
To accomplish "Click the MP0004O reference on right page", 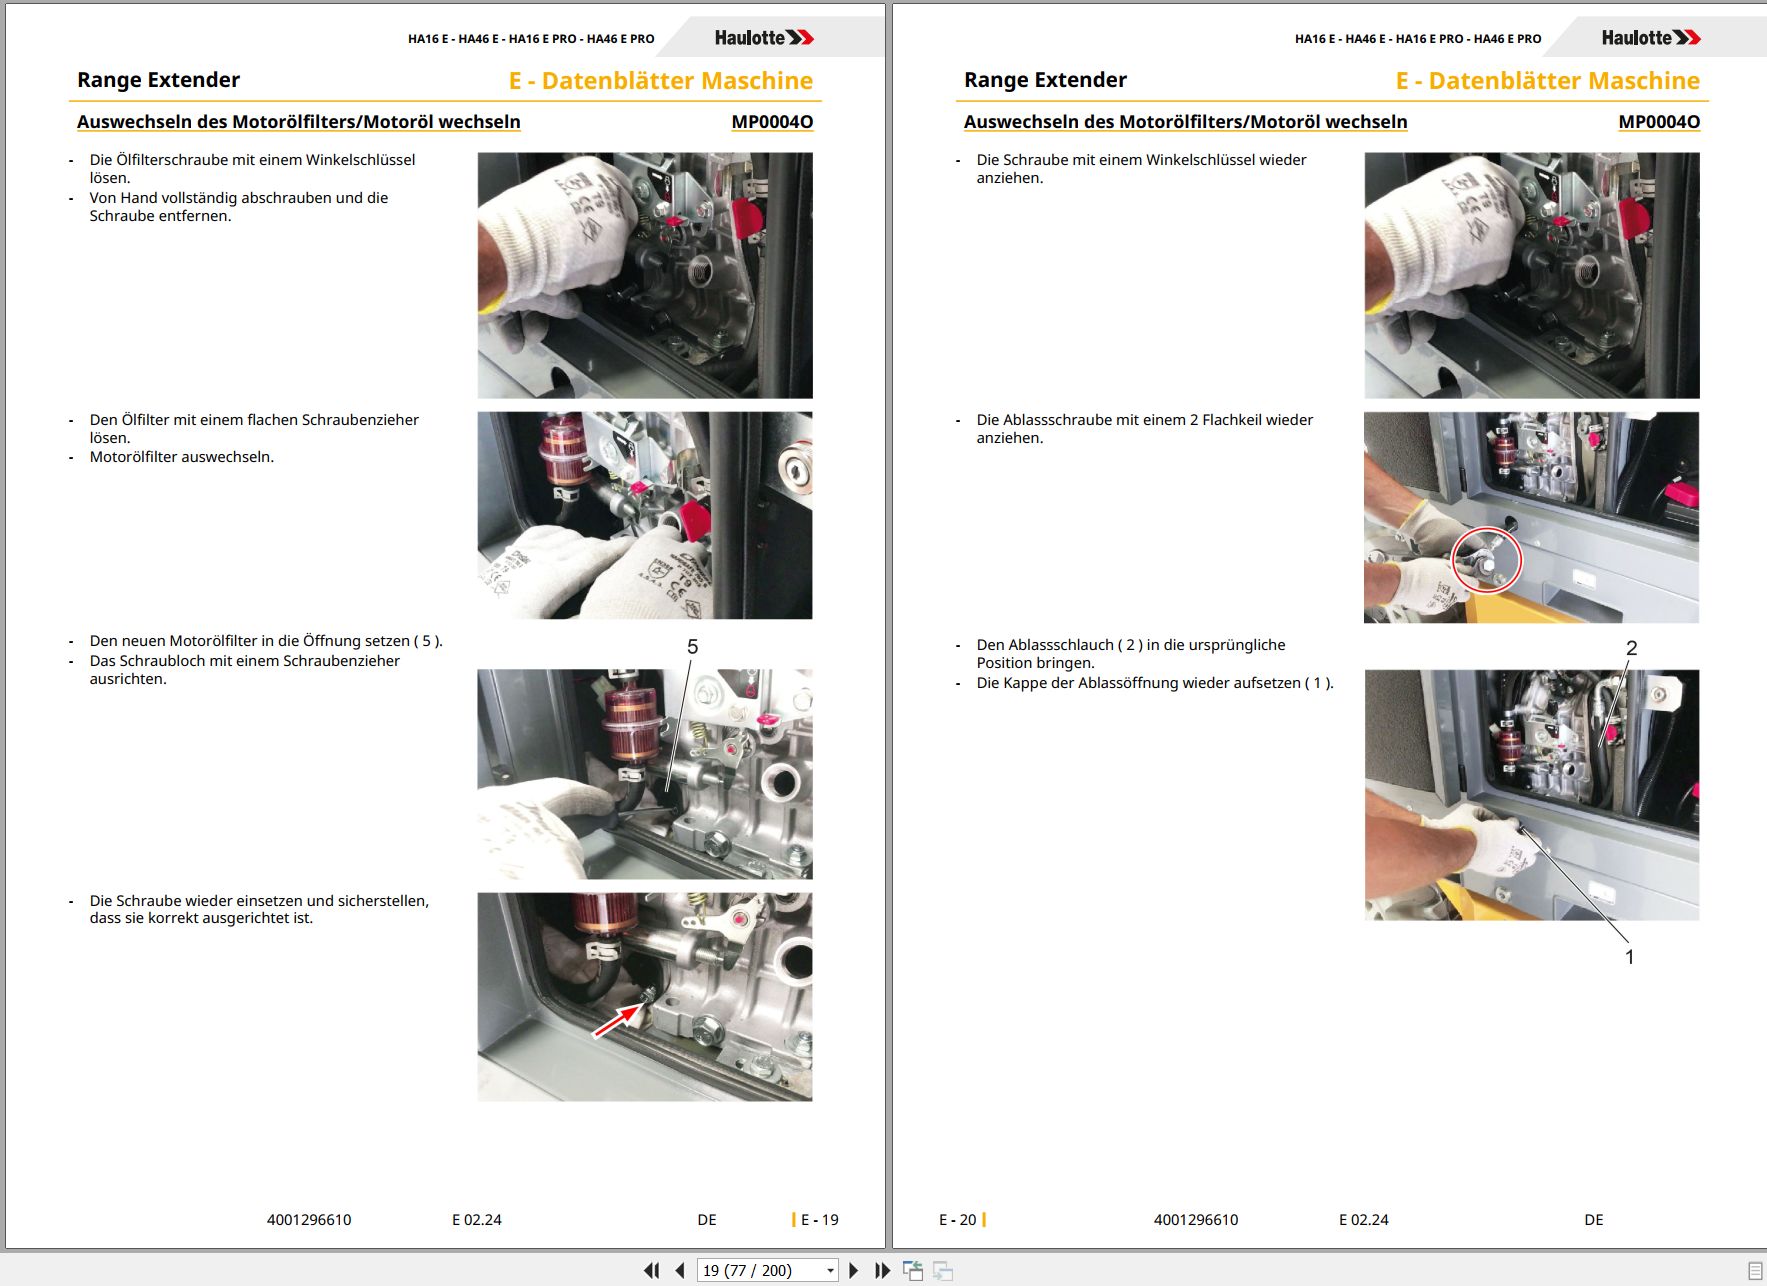I will (x=1659, y=122).
